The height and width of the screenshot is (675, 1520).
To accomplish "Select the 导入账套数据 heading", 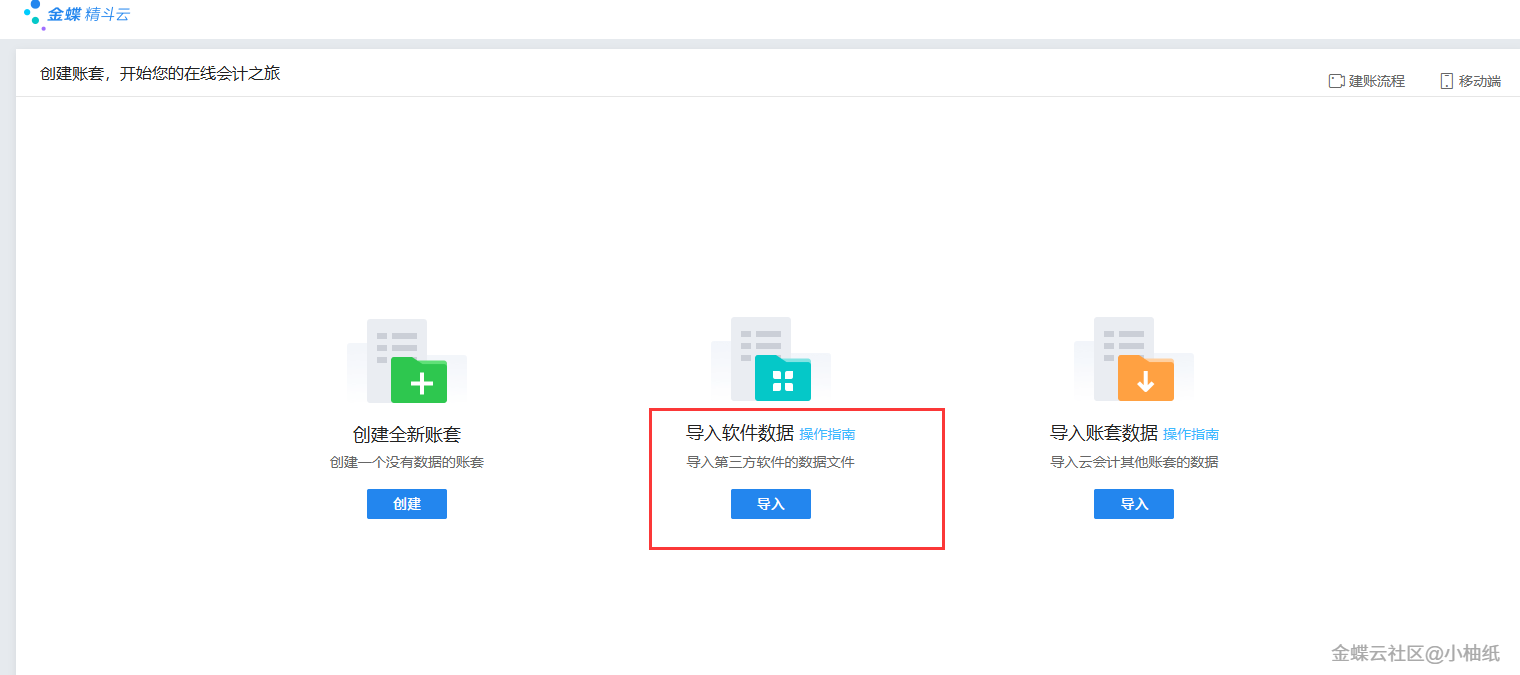I will point(1103,433).
